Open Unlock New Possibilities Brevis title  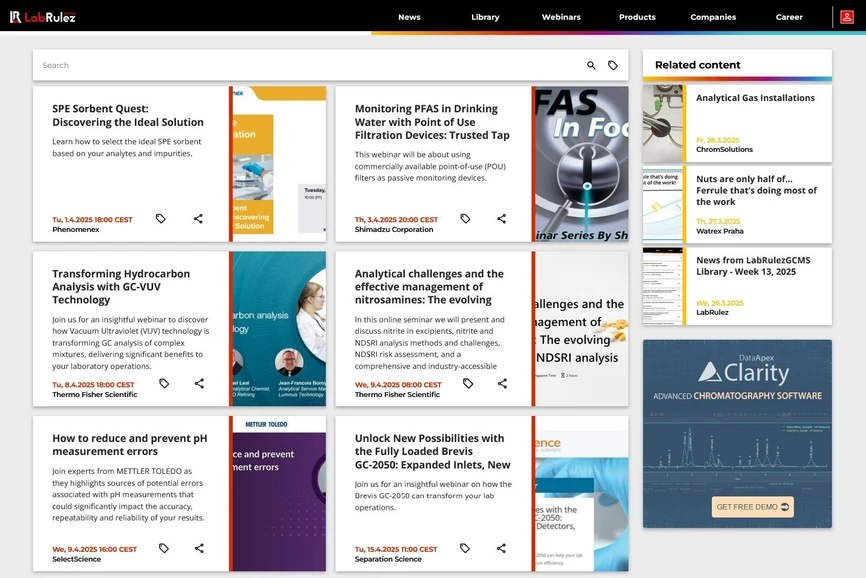pyautogui.click(x=432, y=451)
